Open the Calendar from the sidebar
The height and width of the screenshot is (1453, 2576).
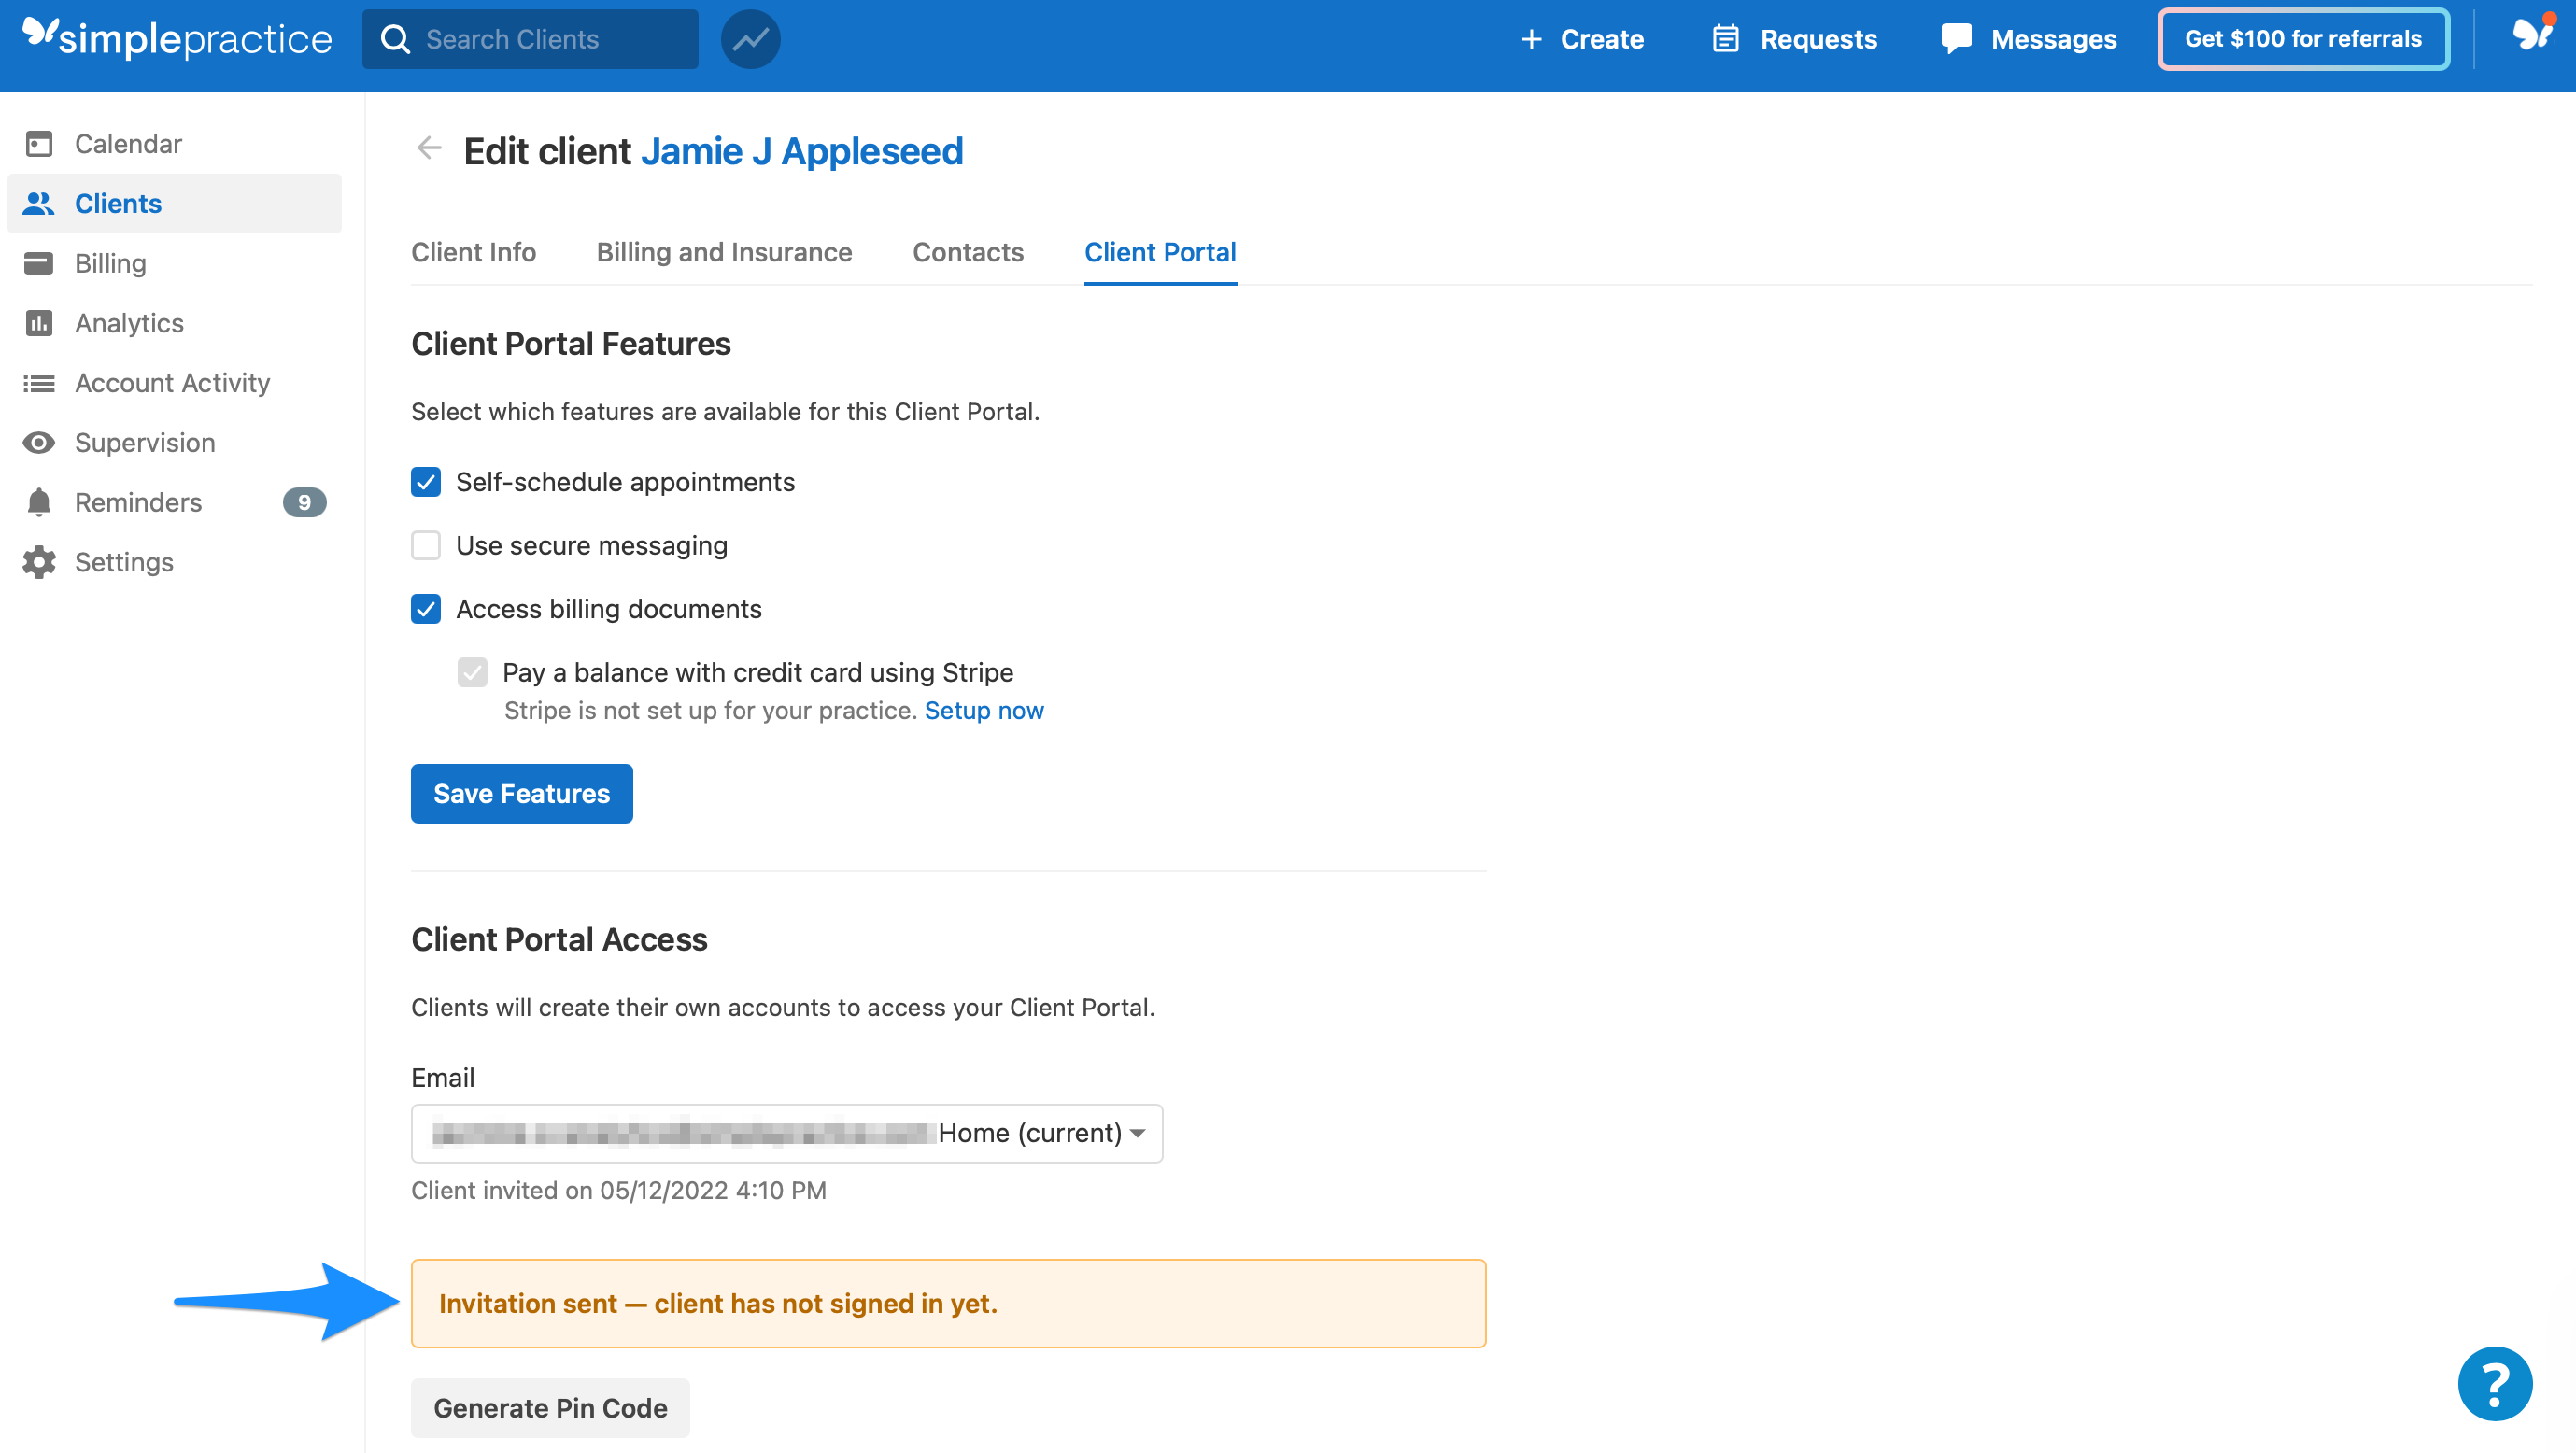click(x=128, y=143)
